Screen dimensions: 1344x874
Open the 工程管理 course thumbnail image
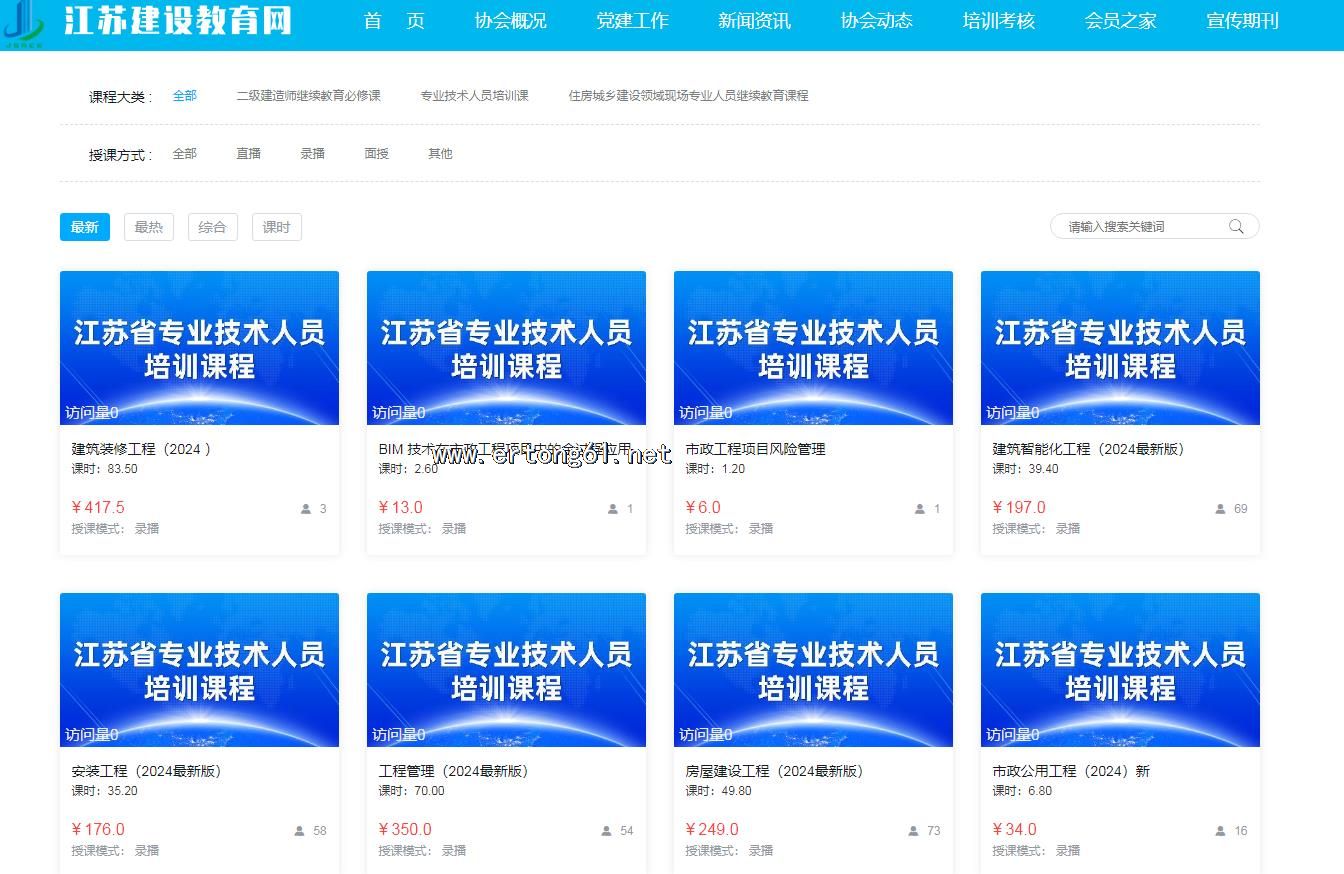[x=506, y=669]
